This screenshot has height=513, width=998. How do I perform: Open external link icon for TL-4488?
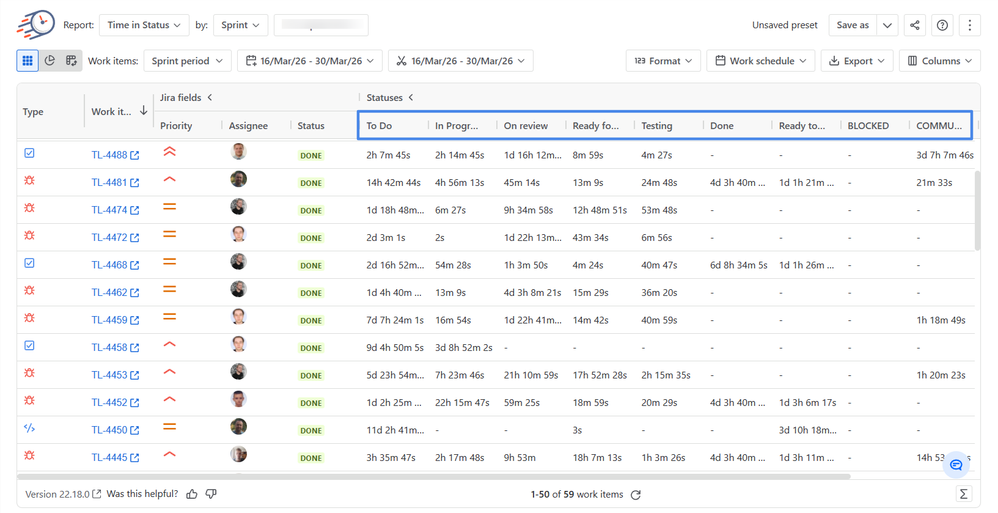[x=135, y=155]
